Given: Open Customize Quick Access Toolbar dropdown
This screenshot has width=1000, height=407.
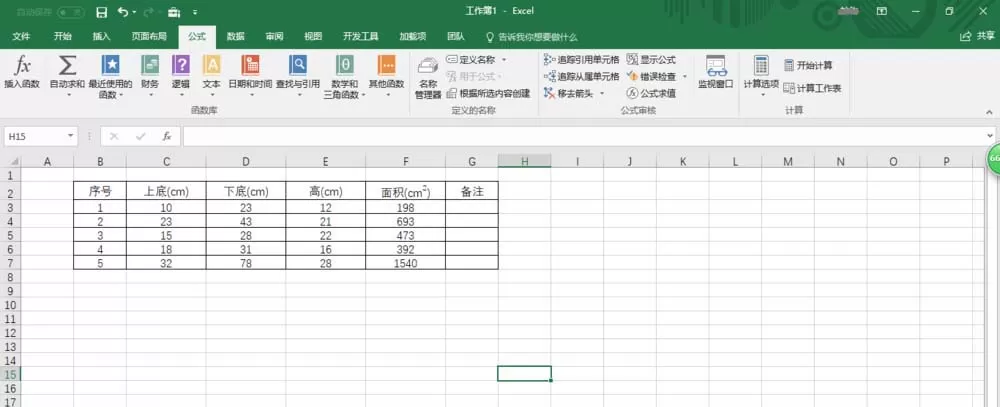Looking at the screenshot, I should tap(195, 12).
